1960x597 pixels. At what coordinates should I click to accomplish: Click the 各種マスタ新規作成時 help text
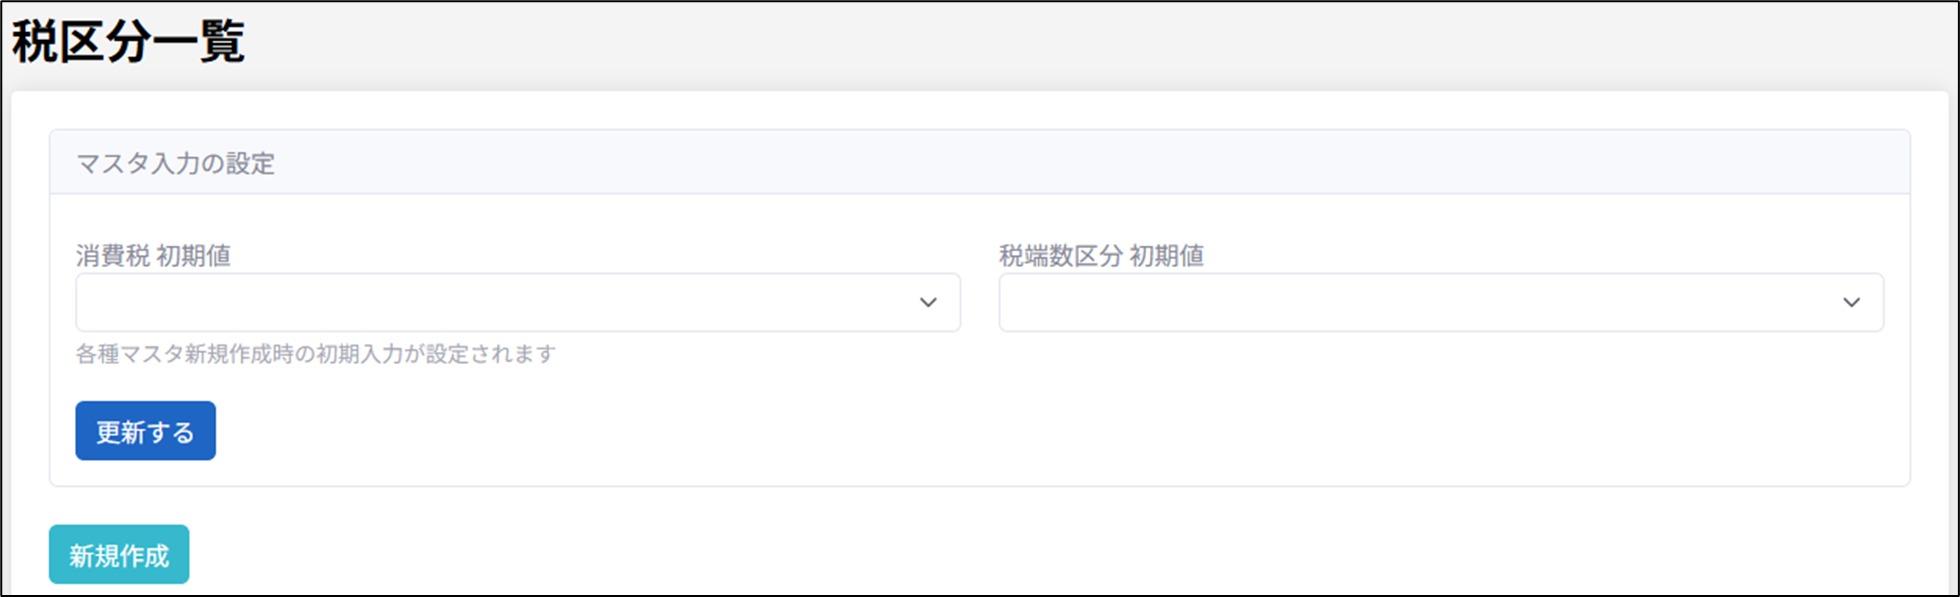(x=315, y=354)
